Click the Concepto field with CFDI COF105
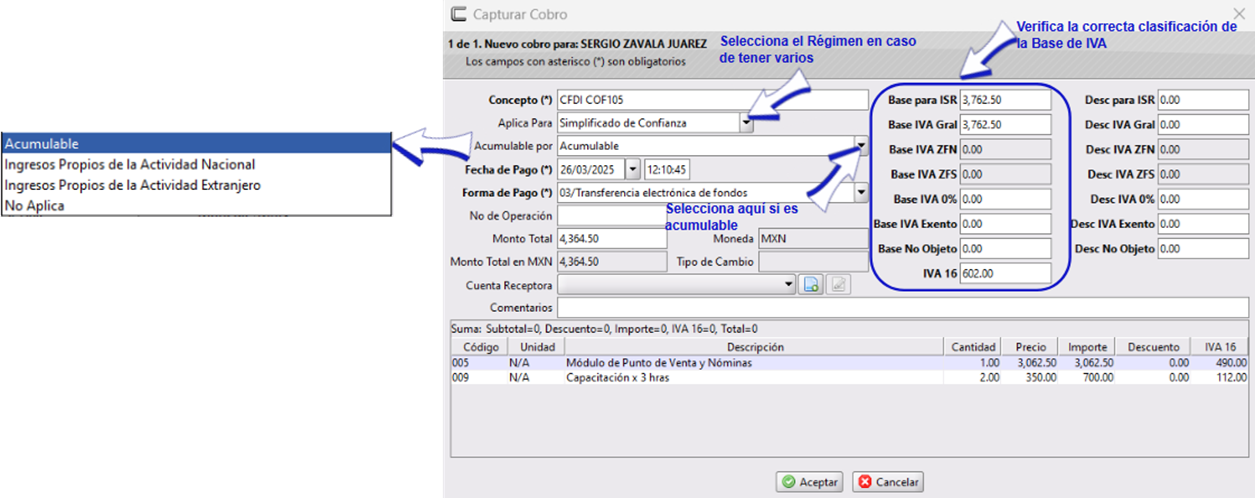 (x=713, y=100)
